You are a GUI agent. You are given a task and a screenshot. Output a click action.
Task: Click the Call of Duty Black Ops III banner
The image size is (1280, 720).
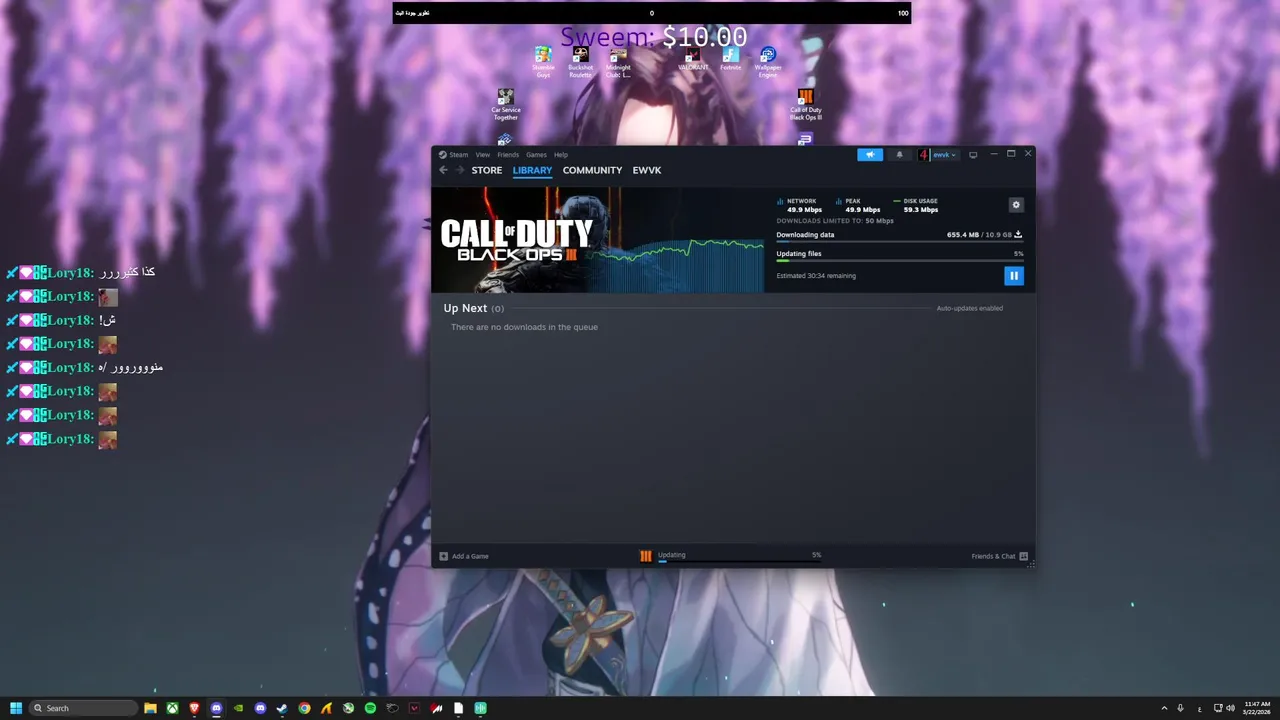coord(517,240)
